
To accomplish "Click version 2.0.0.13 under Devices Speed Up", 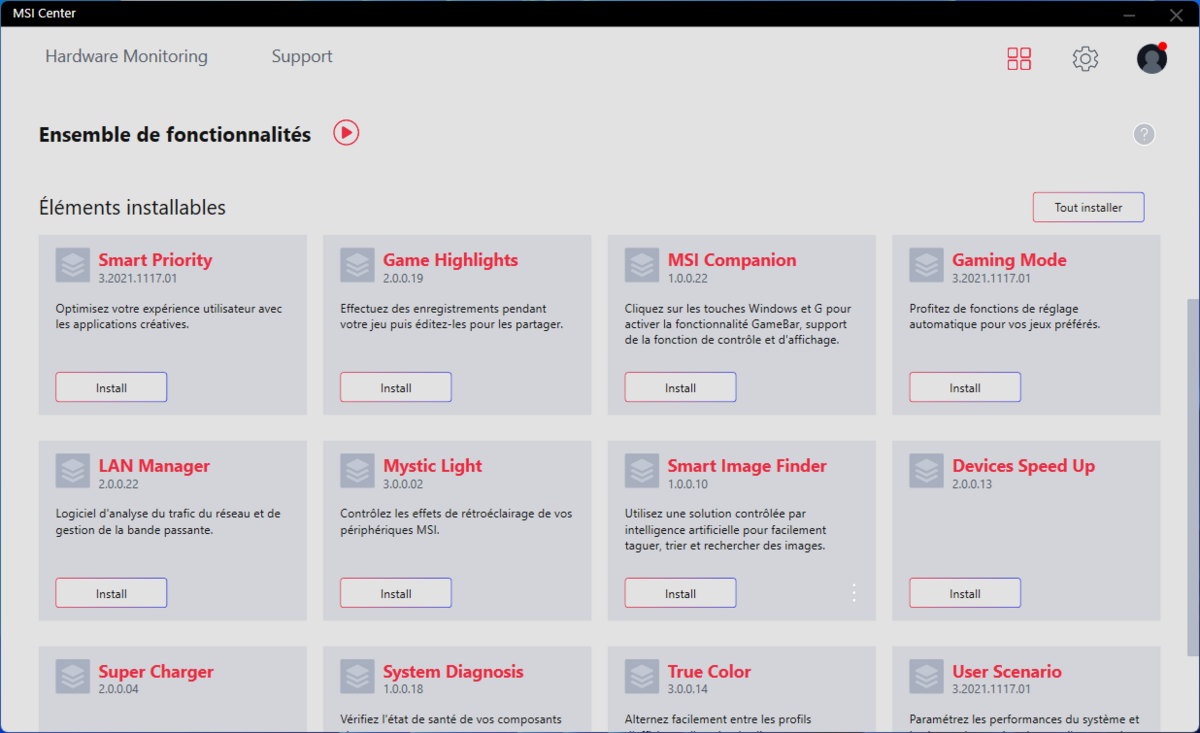I will click(x=972, y=485).
